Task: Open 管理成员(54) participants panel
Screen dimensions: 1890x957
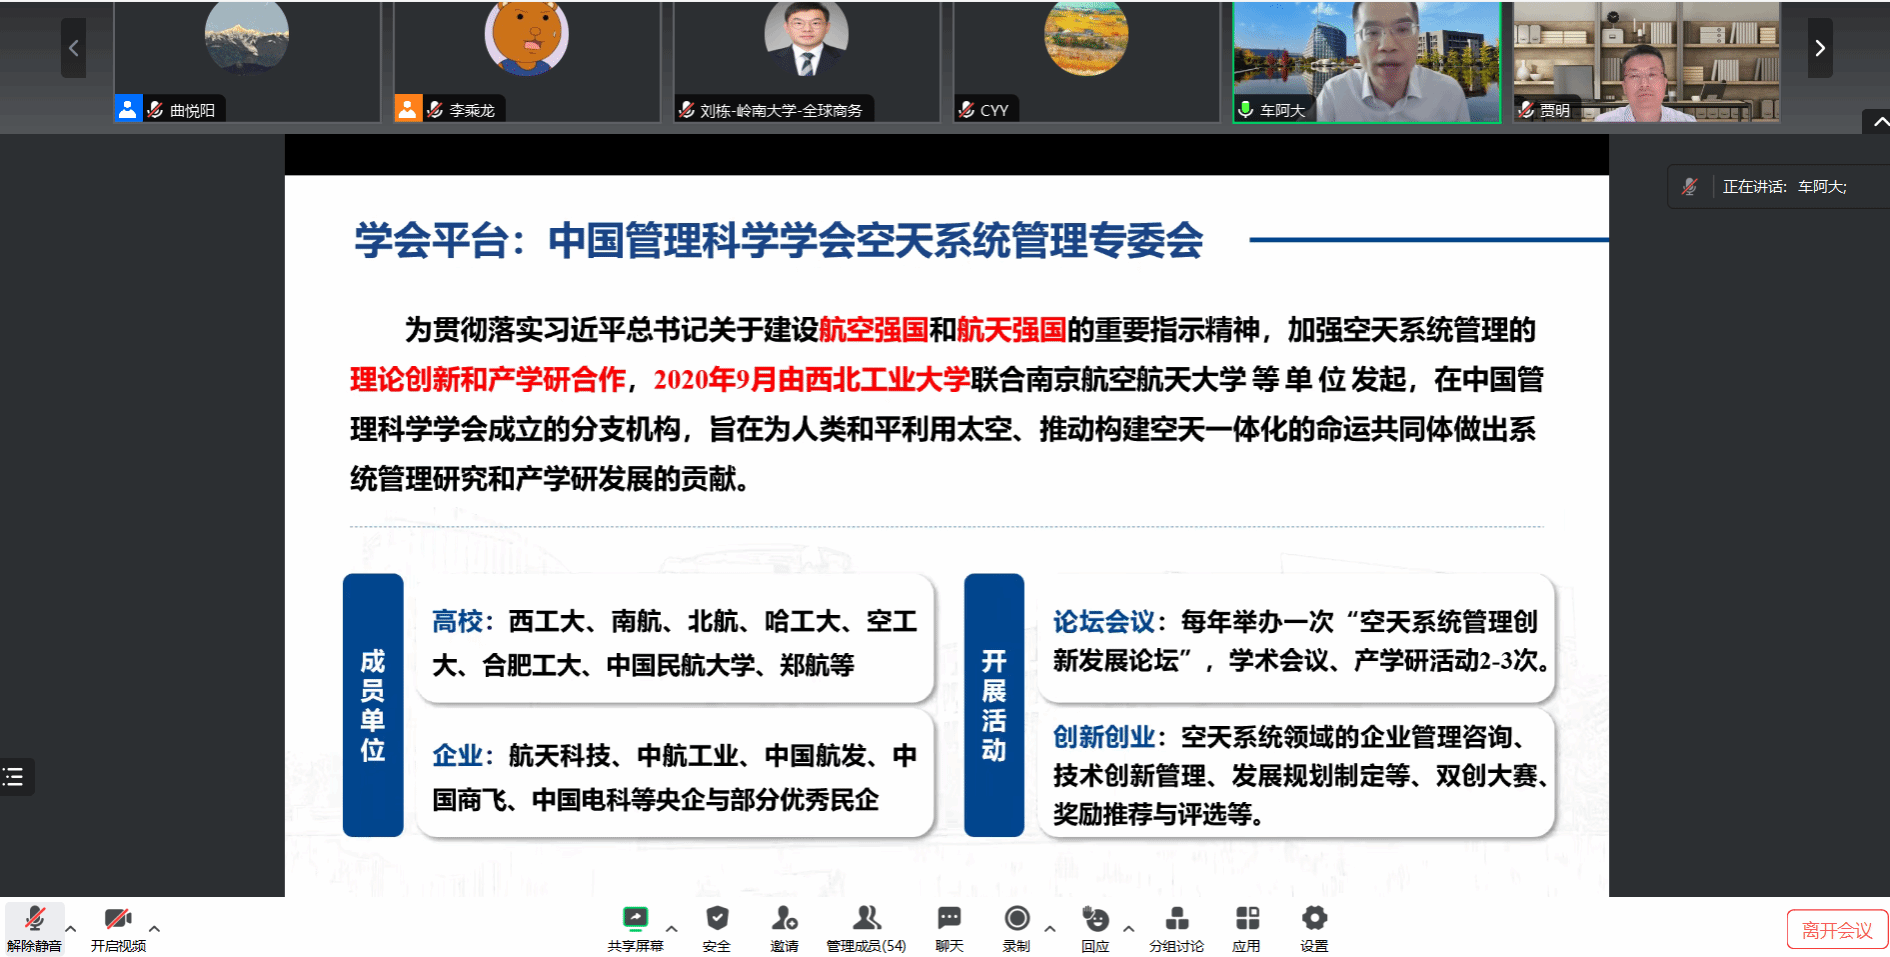Action: point(866,919)
